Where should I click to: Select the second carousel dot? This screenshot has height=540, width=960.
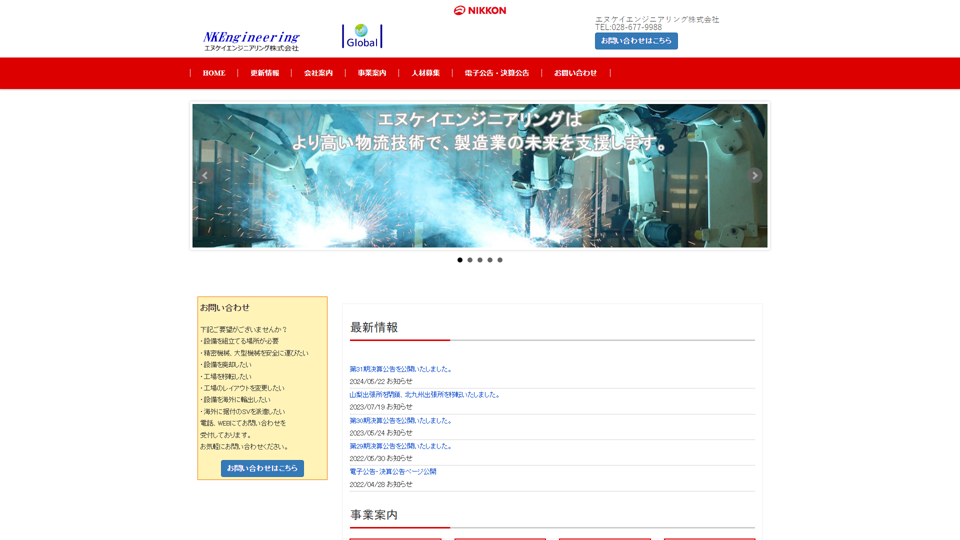(470, 260)
